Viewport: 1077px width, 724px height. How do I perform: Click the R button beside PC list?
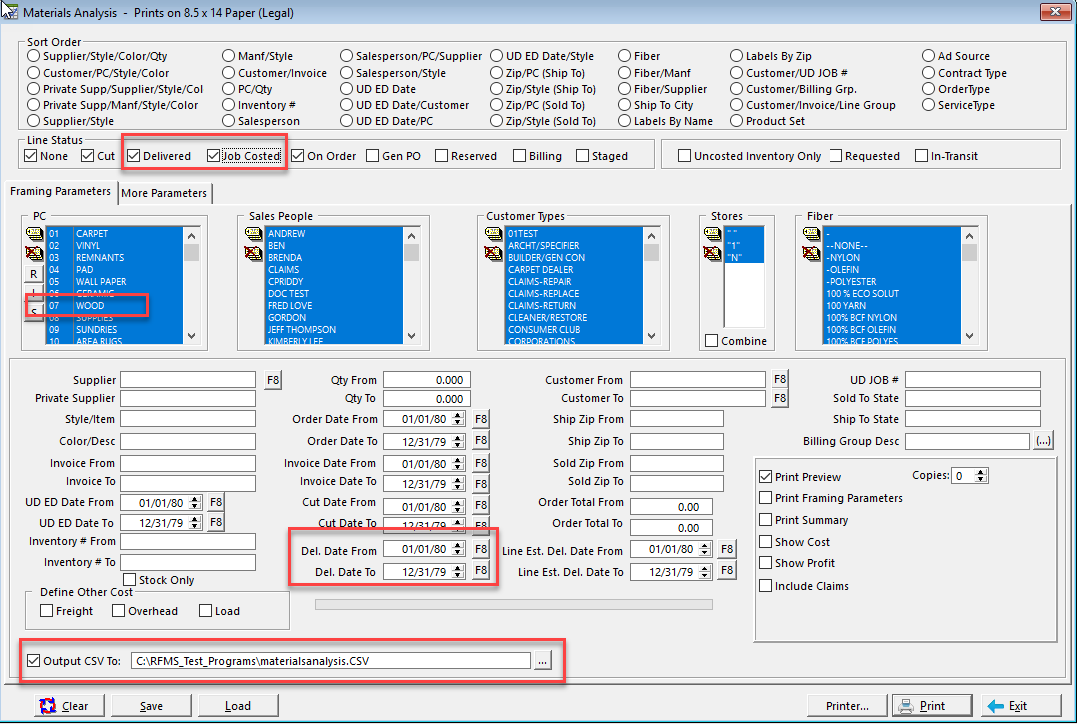(34, 274)
